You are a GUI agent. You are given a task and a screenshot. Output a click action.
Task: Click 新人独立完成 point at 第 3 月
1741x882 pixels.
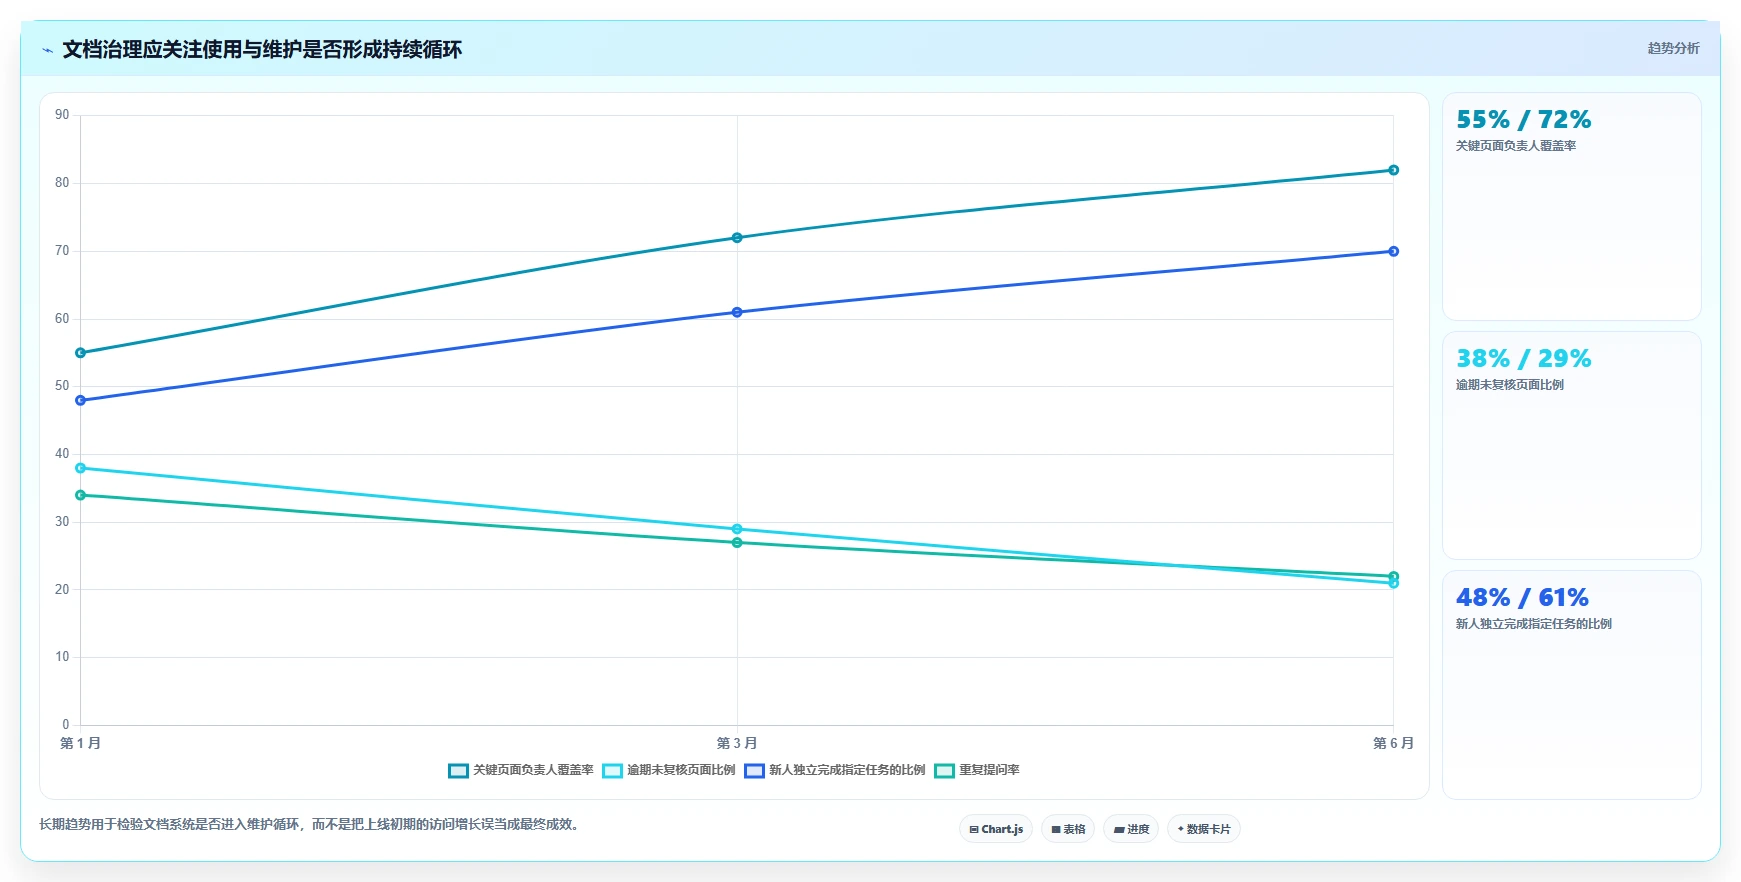click(737, 312)
